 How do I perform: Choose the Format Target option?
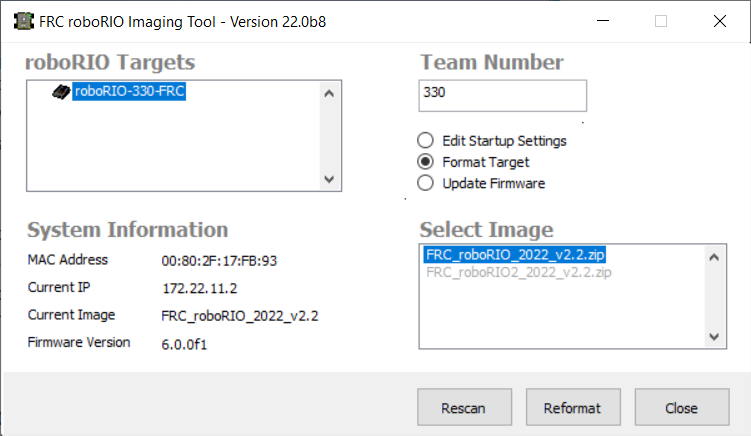(x=425, y=162)
